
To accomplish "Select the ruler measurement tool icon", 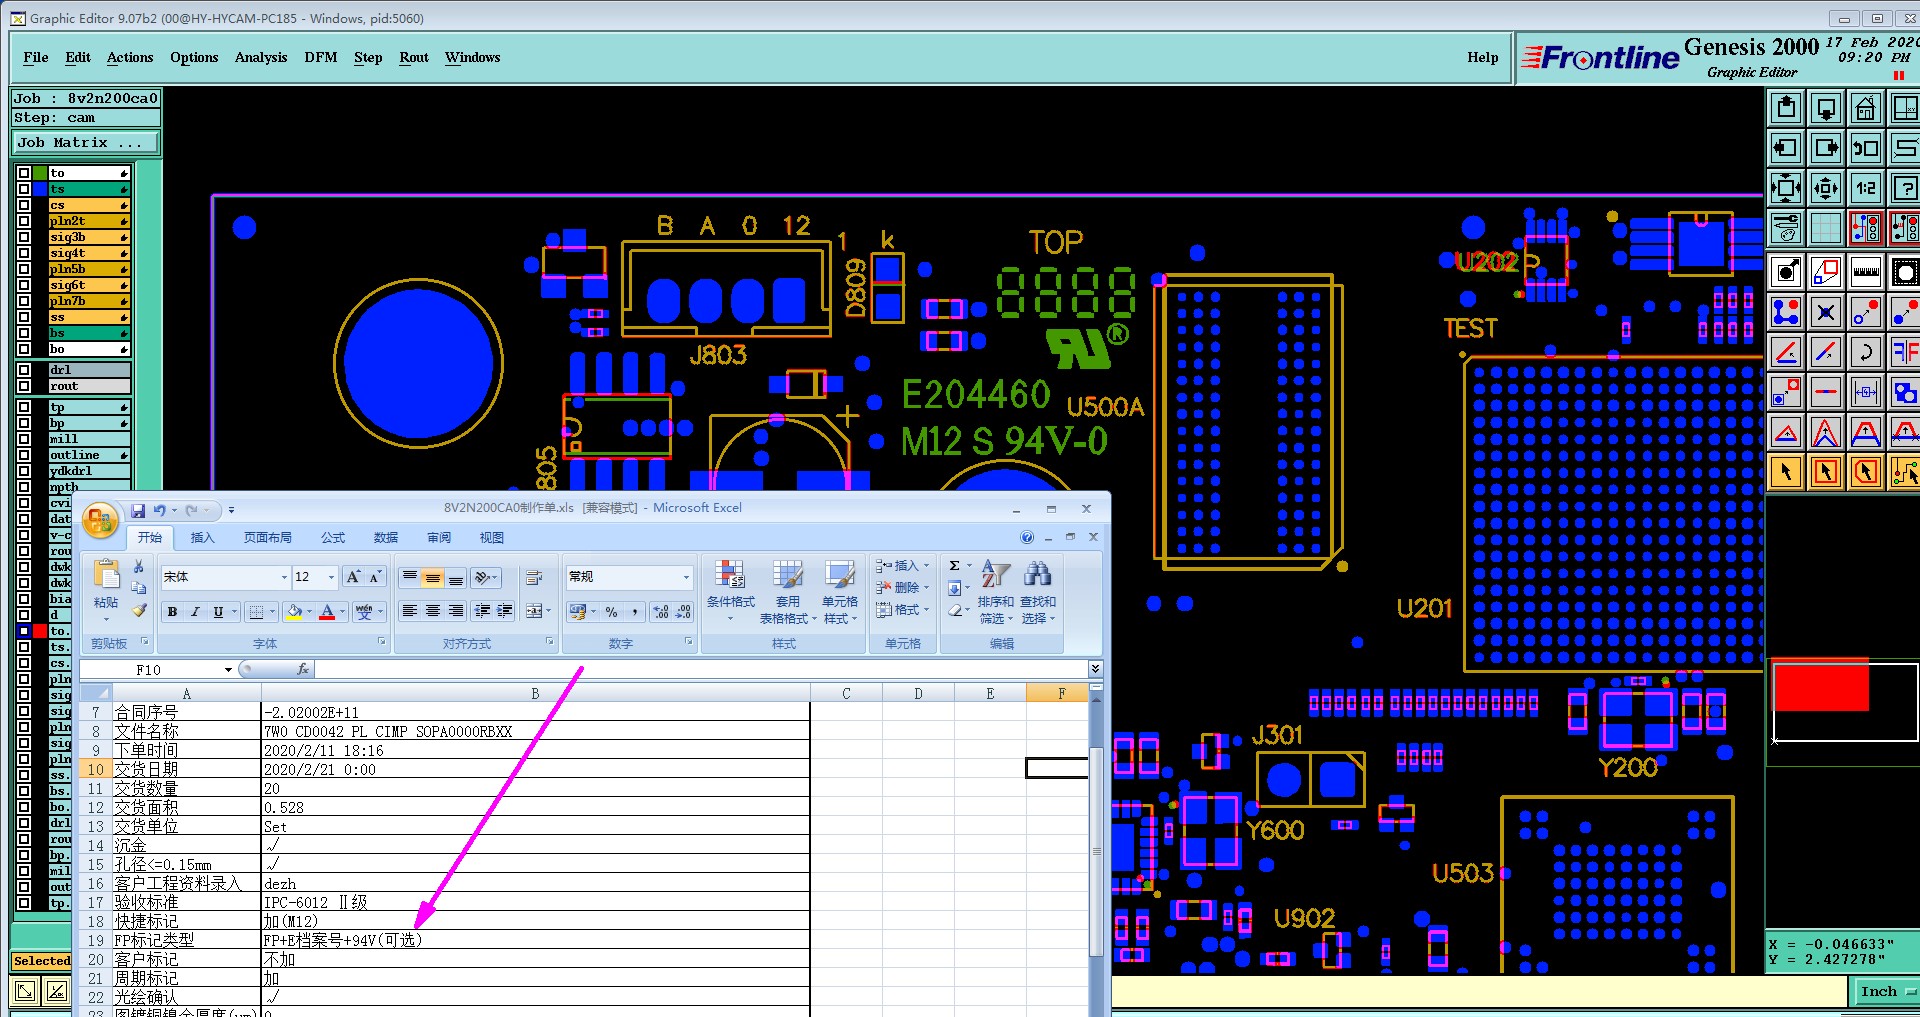I will coord(1865,272).
